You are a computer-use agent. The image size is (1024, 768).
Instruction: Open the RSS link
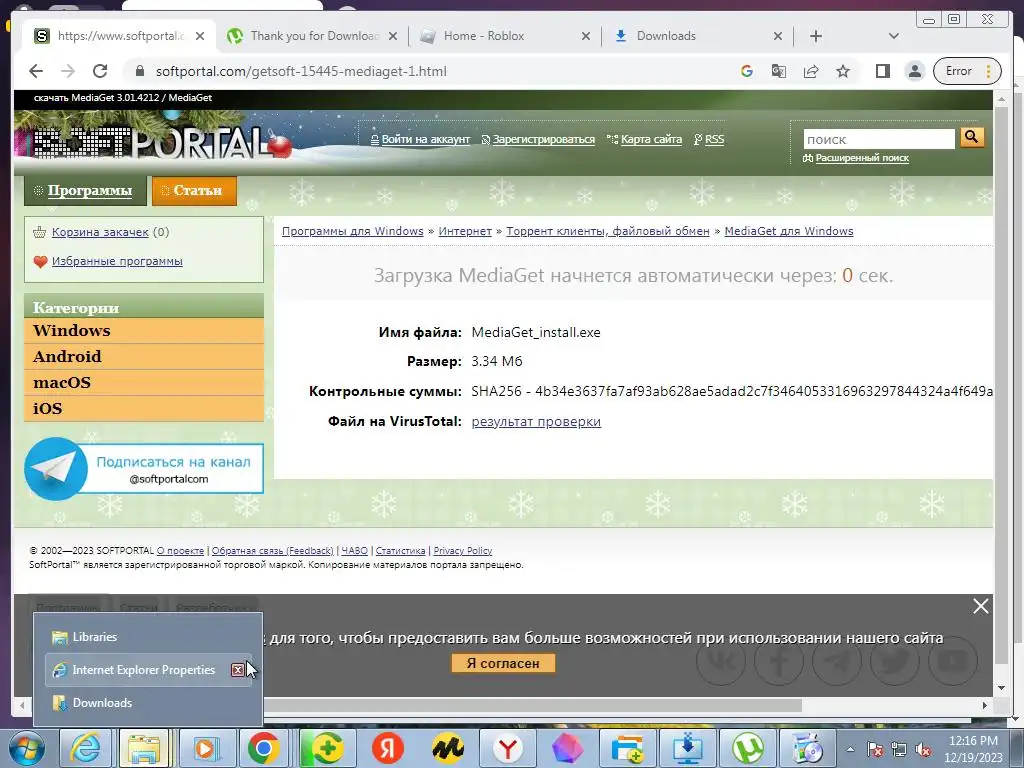pos(714,139)
